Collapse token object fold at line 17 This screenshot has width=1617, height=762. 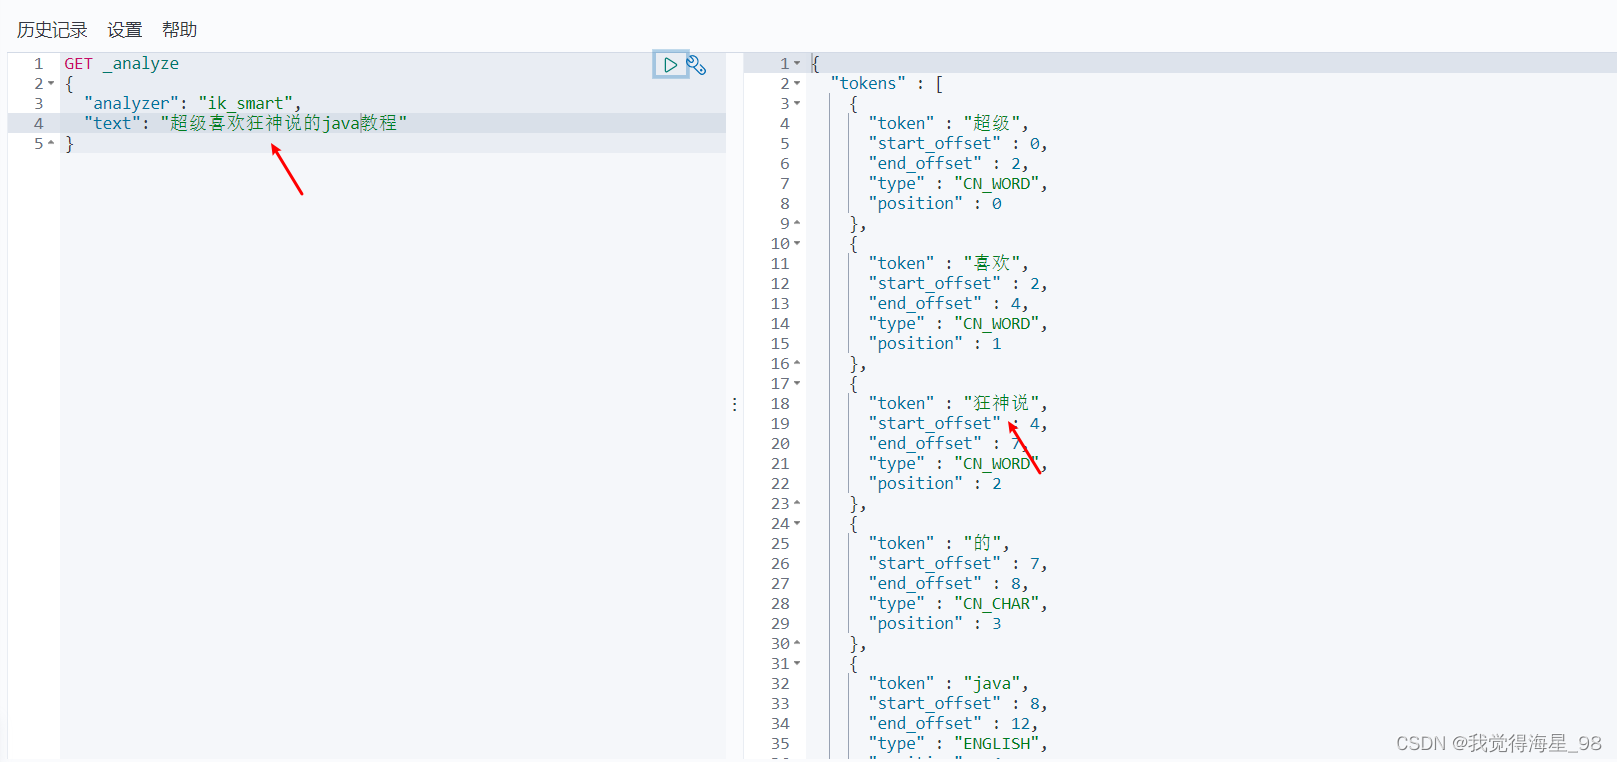click(797, 384)
